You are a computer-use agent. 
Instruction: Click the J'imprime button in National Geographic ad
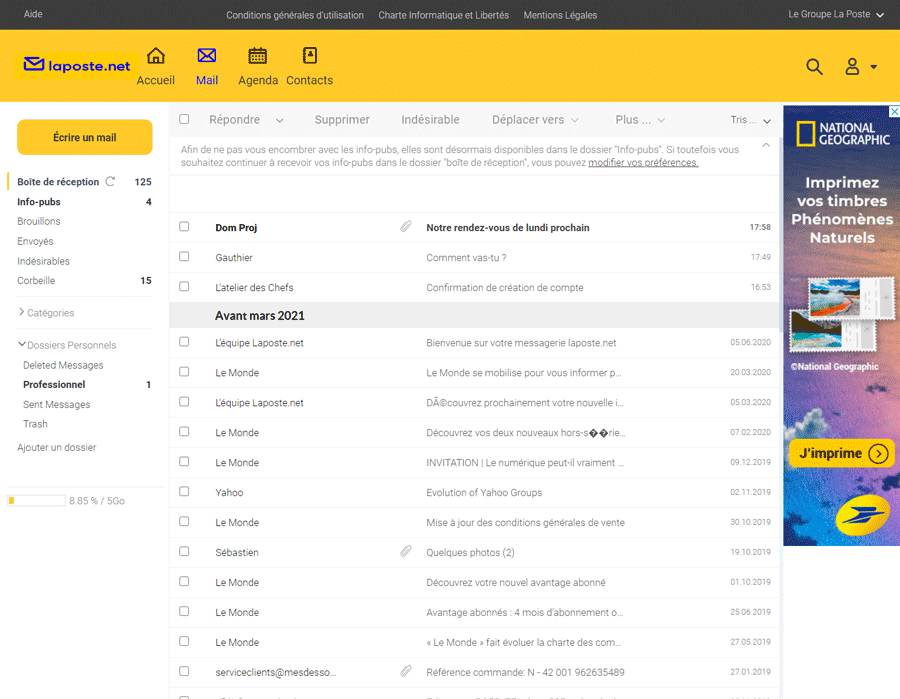[841, 453]
